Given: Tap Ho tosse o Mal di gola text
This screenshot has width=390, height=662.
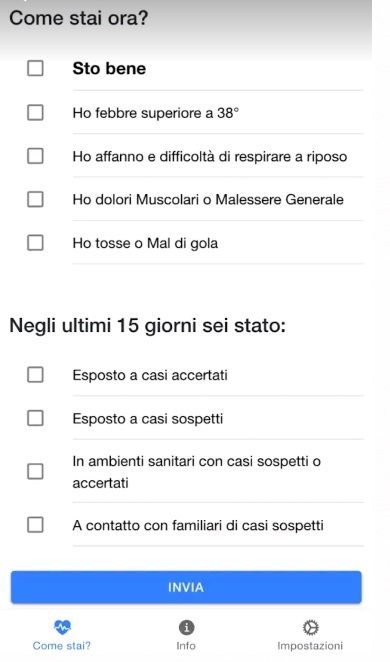Looking at the screenshot, I should point(145,243).
